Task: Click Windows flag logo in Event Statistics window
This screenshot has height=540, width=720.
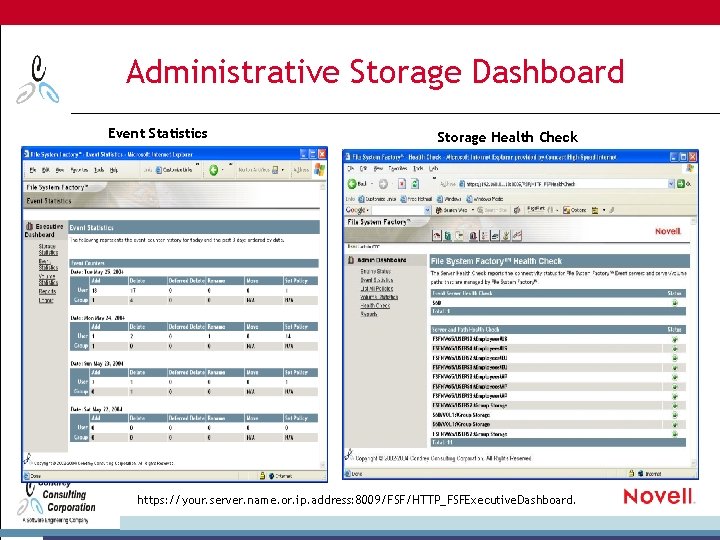Action: pos(320,170)
